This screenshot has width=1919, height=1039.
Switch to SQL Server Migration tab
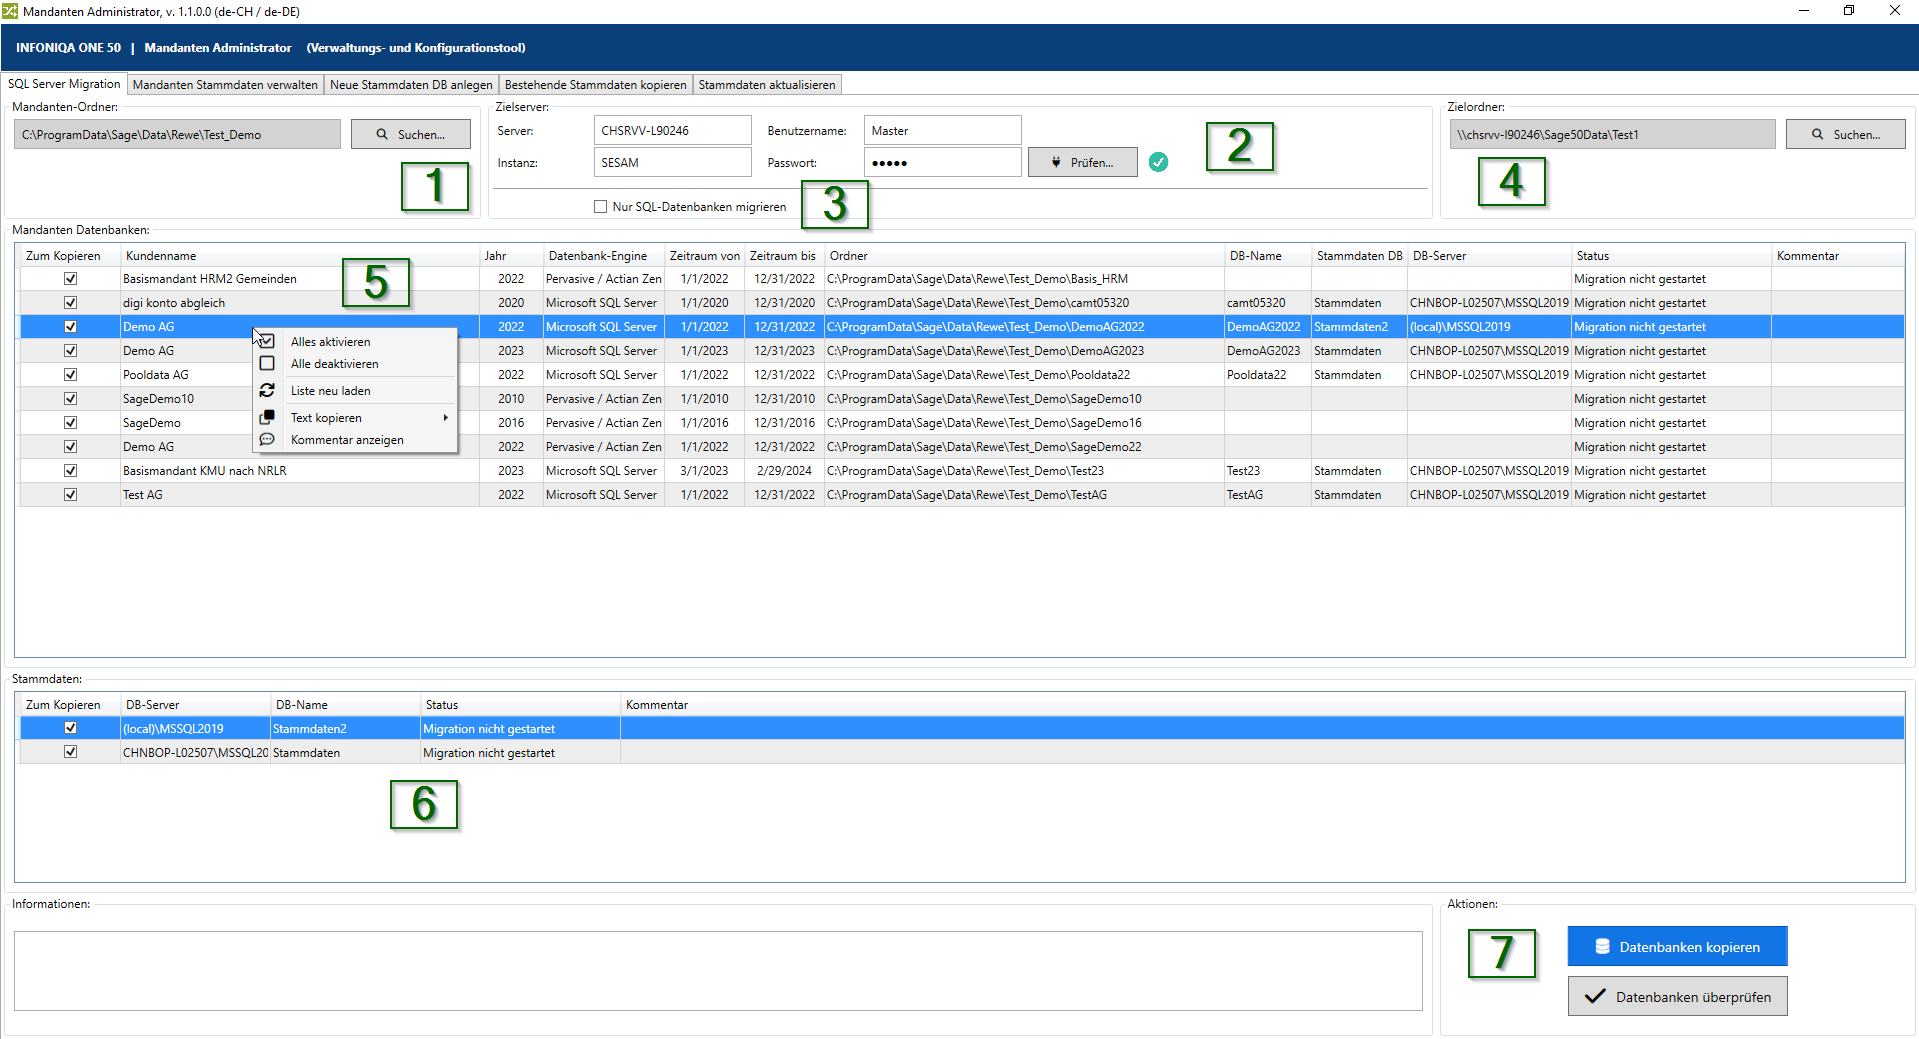click(64, 84)
